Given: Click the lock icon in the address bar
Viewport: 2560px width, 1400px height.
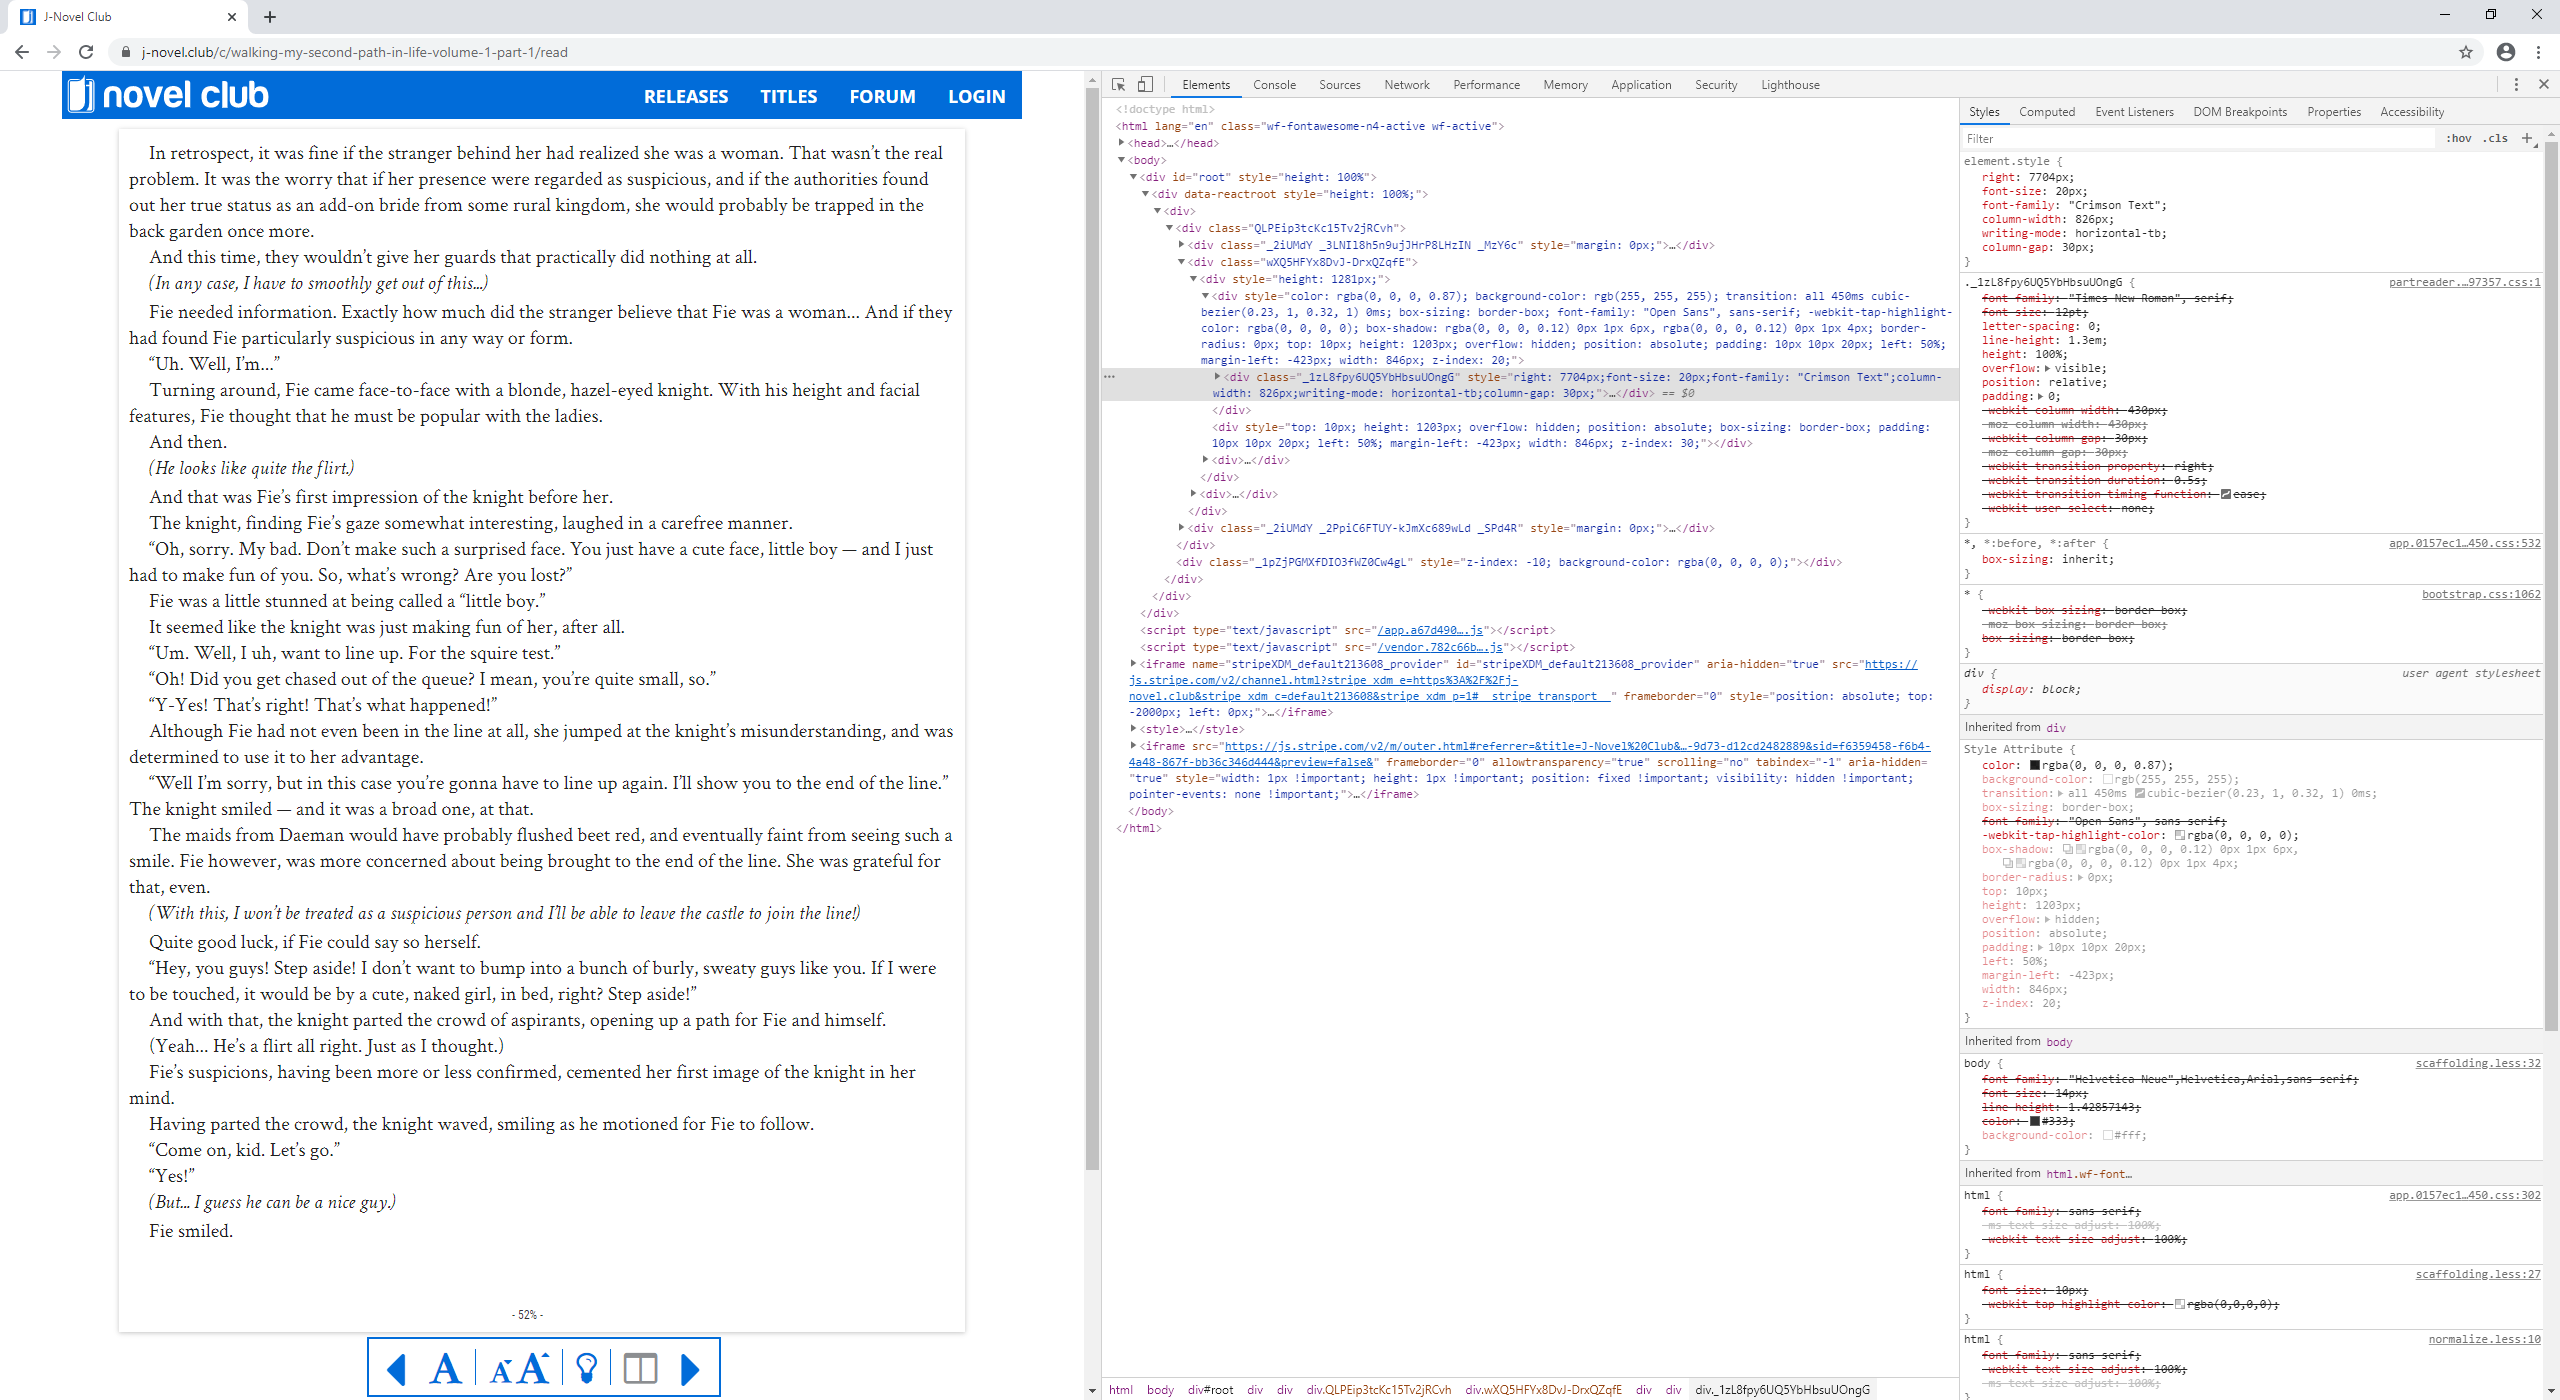Looking at the screenshot, I should (125, 52).
